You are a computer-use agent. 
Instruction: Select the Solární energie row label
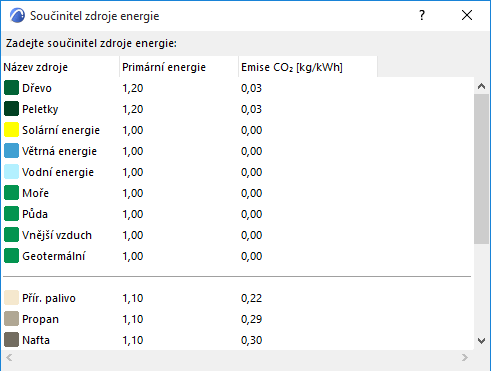pyautogui.click(x=61, y=130)
